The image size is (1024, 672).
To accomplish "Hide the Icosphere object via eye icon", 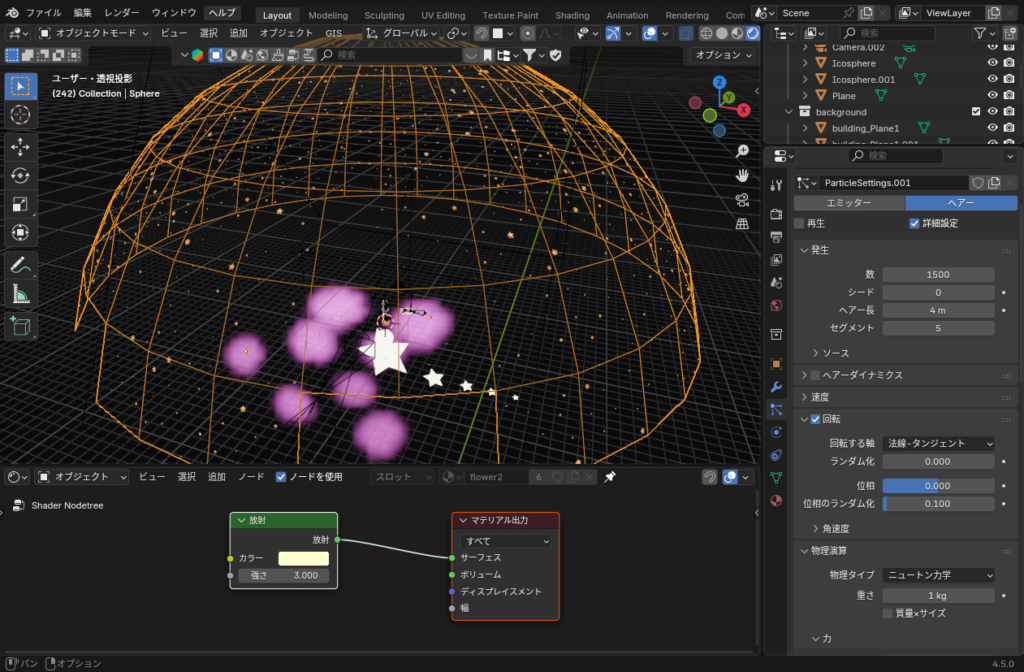I will point(993,63).
